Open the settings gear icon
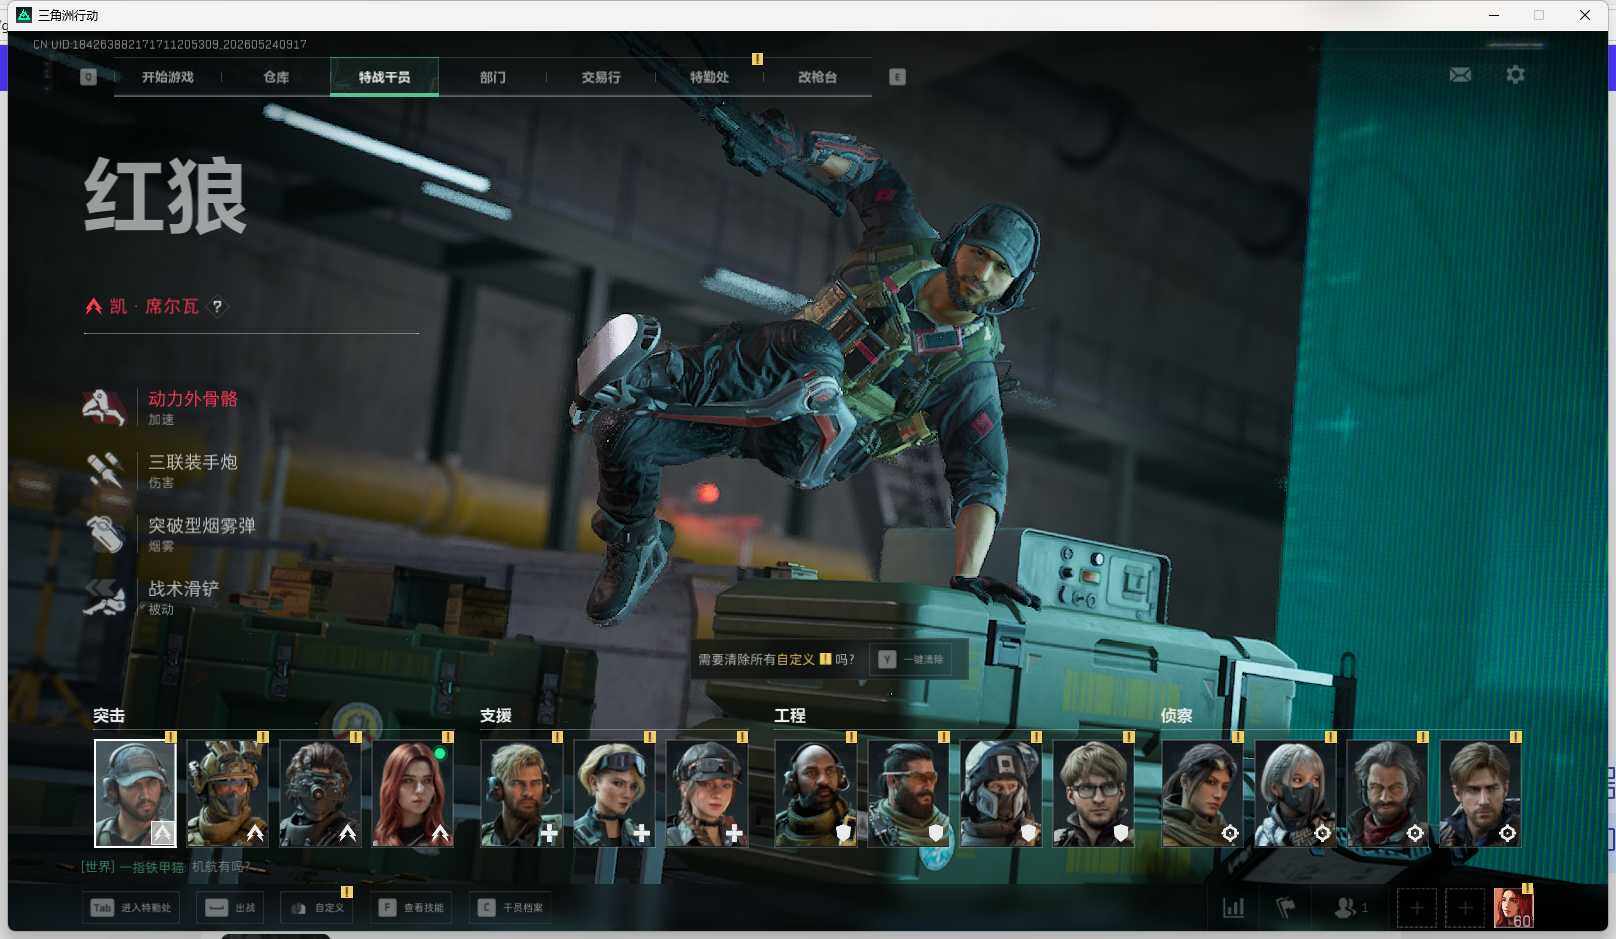This screenshot has height=939, width=1616. 1515,75
